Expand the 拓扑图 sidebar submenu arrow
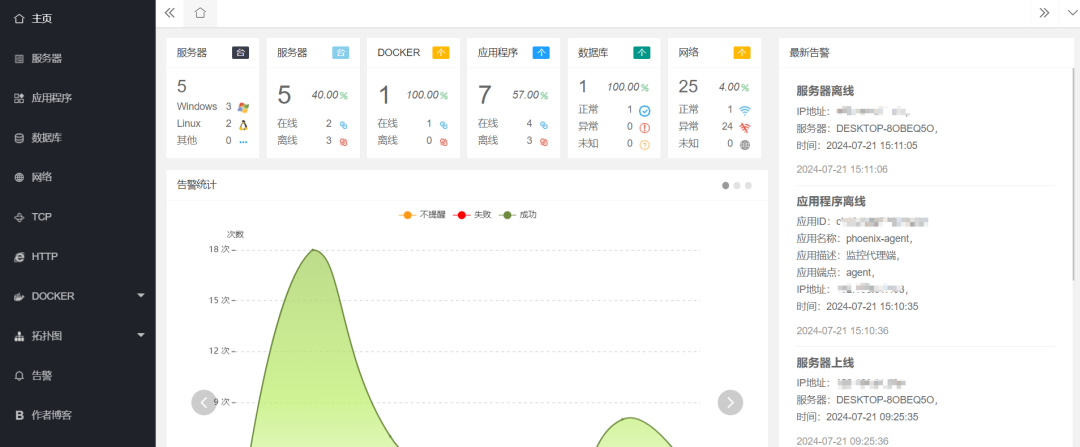Image resolution: width=1080 pixels, height=447 pixels. click(x=141, y=335)
